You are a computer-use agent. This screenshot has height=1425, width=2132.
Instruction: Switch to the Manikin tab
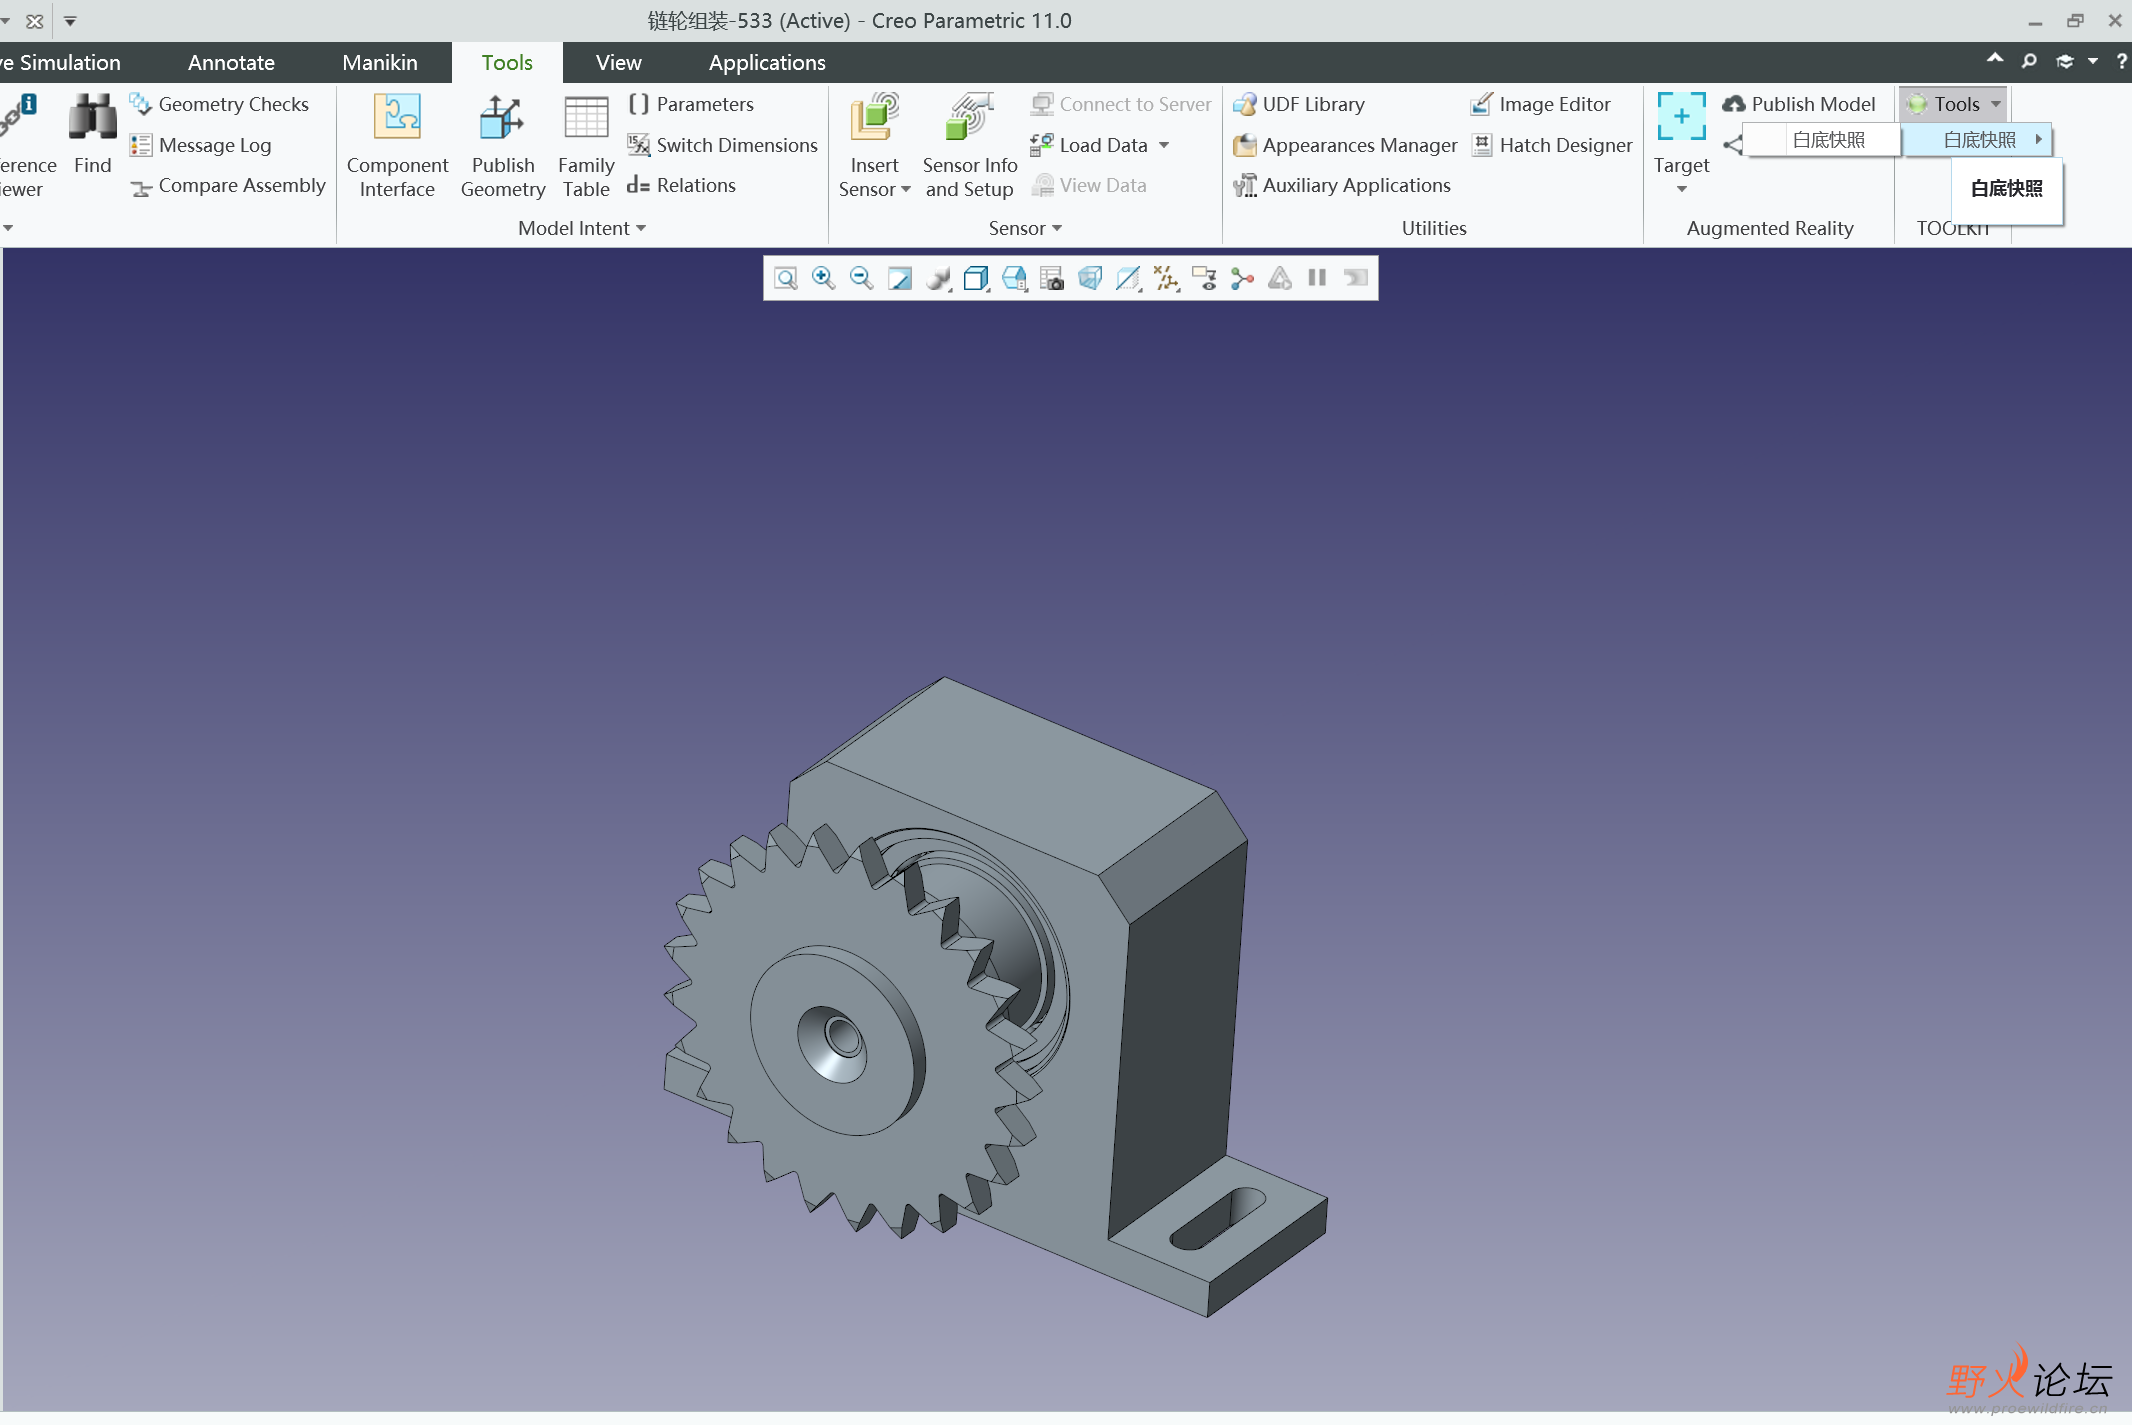click(380, 62)
